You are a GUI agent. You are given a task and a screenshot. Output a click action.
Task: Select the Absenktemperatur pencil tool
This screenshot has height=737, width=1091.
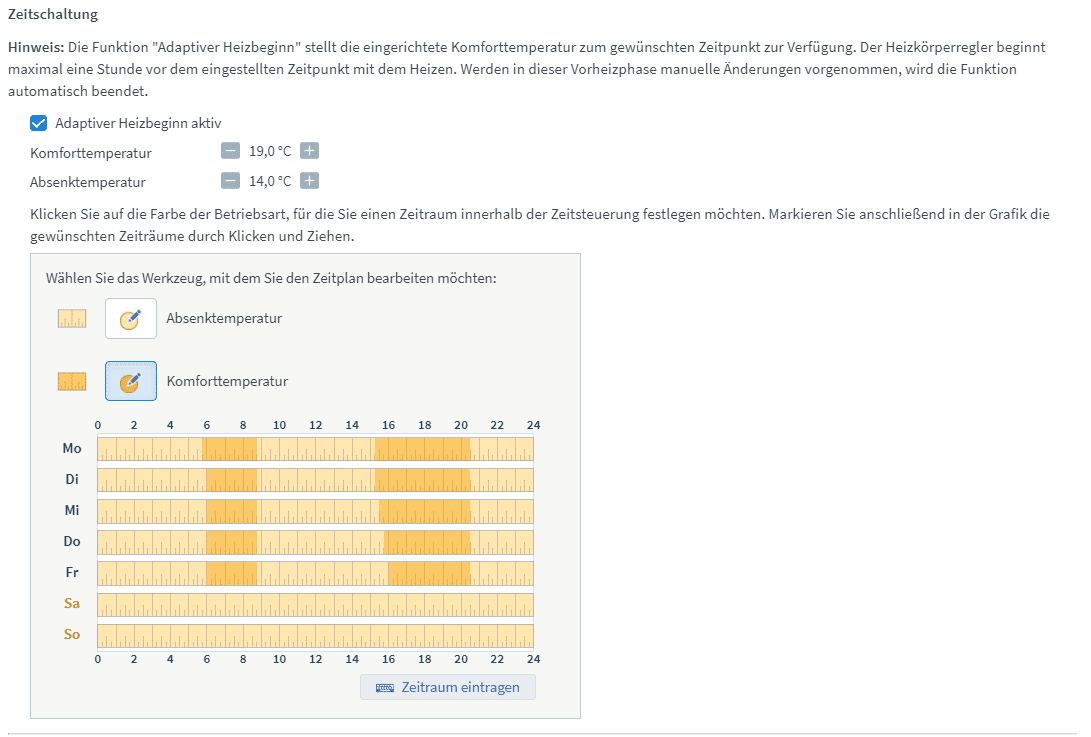coord(131,319)
